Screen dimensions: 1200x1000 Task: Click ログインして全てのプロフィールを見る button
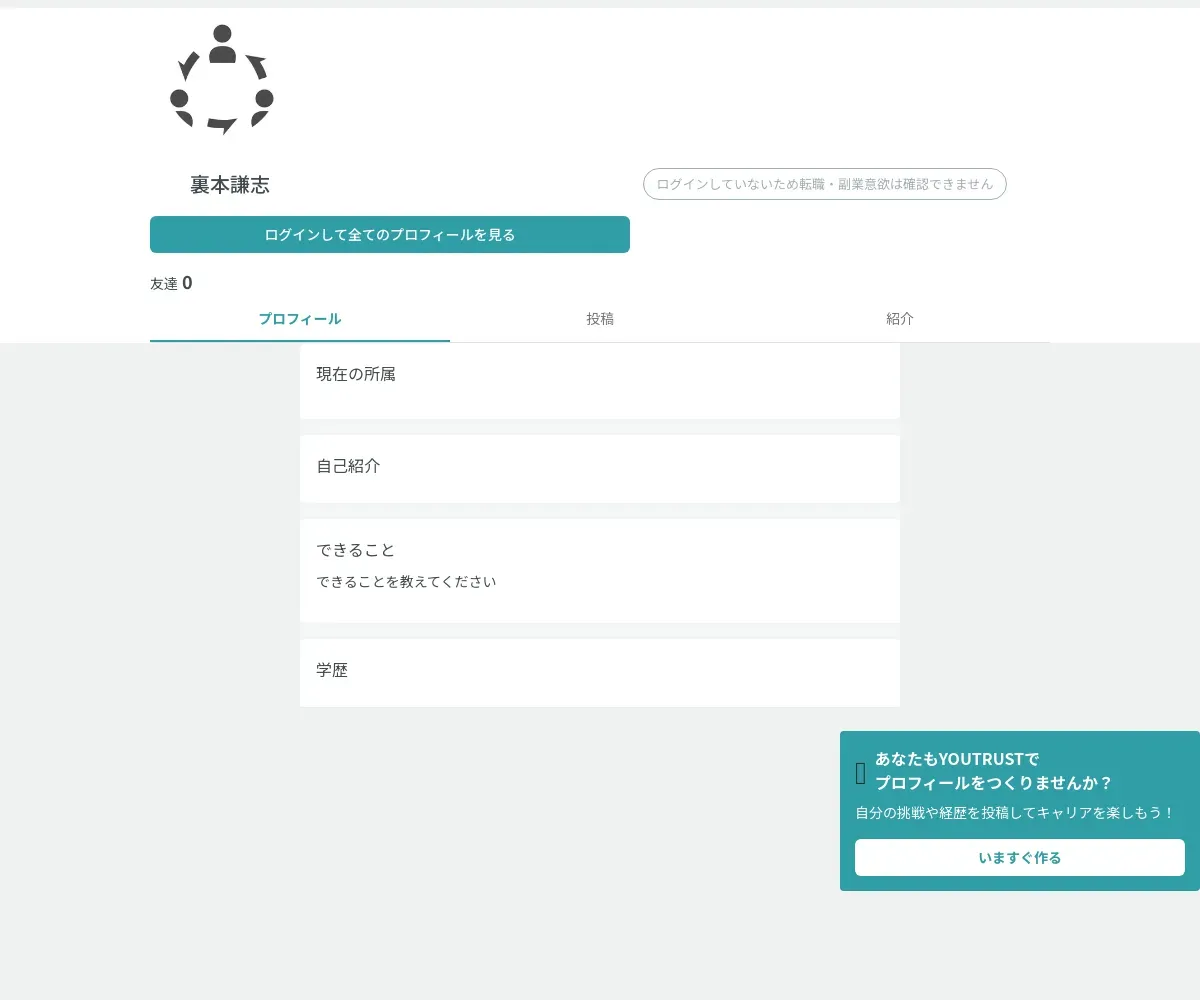click(x=390, y=235)
